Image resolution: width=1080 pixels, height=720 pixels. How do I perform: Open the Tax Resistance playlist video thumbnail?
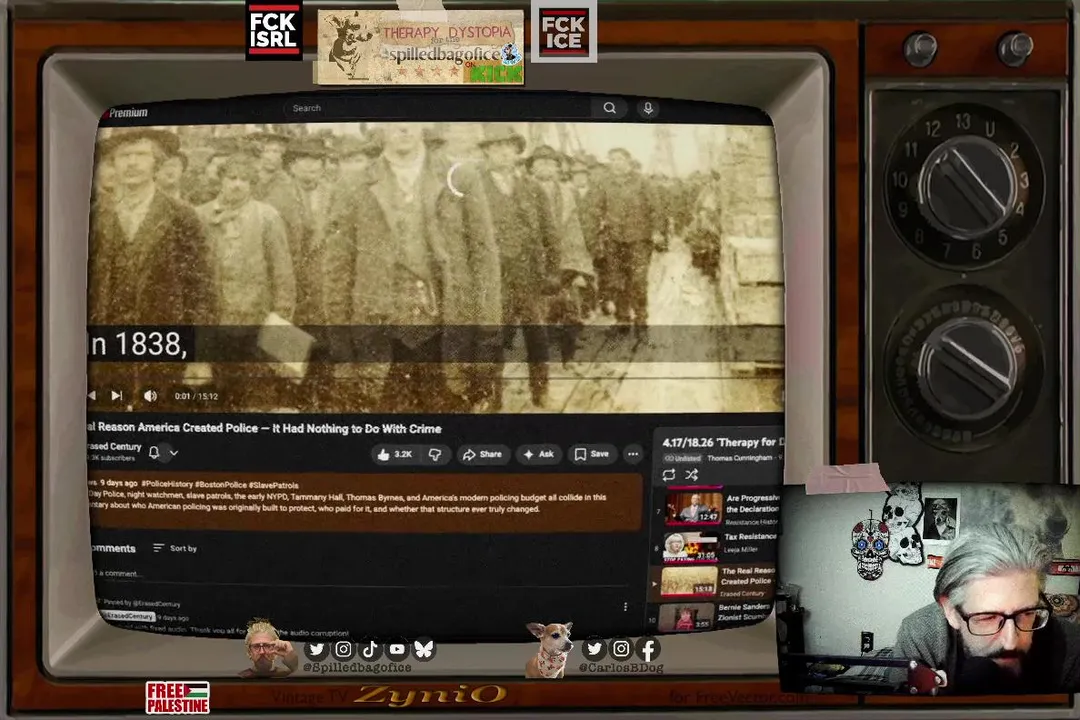point(689,546)
